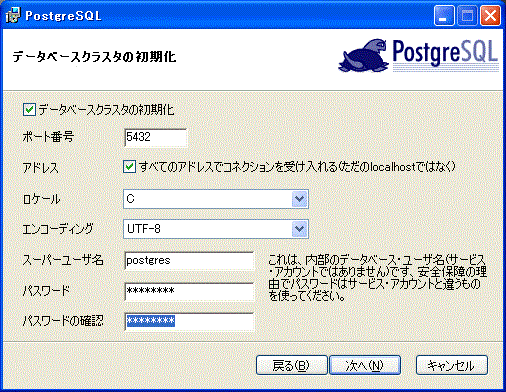Click the キャンセル button
Image resolution: width=506 pixels, height=392 pixels.
452,365
